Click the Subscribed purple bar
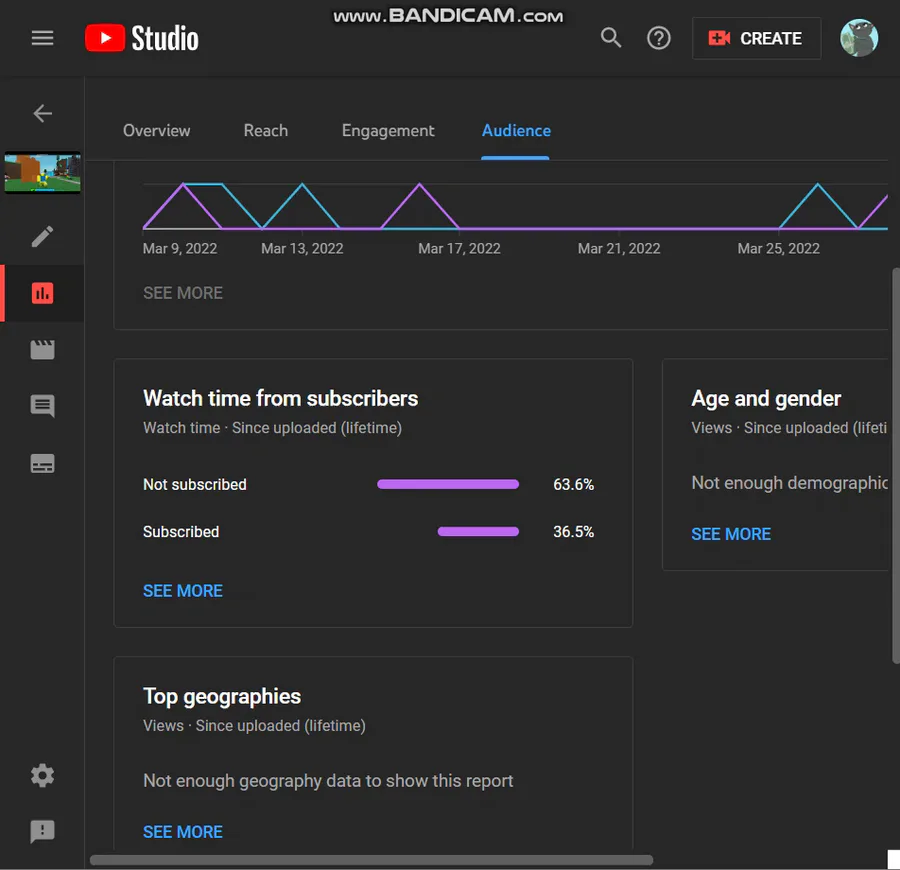This screenshot has width=900, height=870. pyautogui.click(x=478, y=531)
